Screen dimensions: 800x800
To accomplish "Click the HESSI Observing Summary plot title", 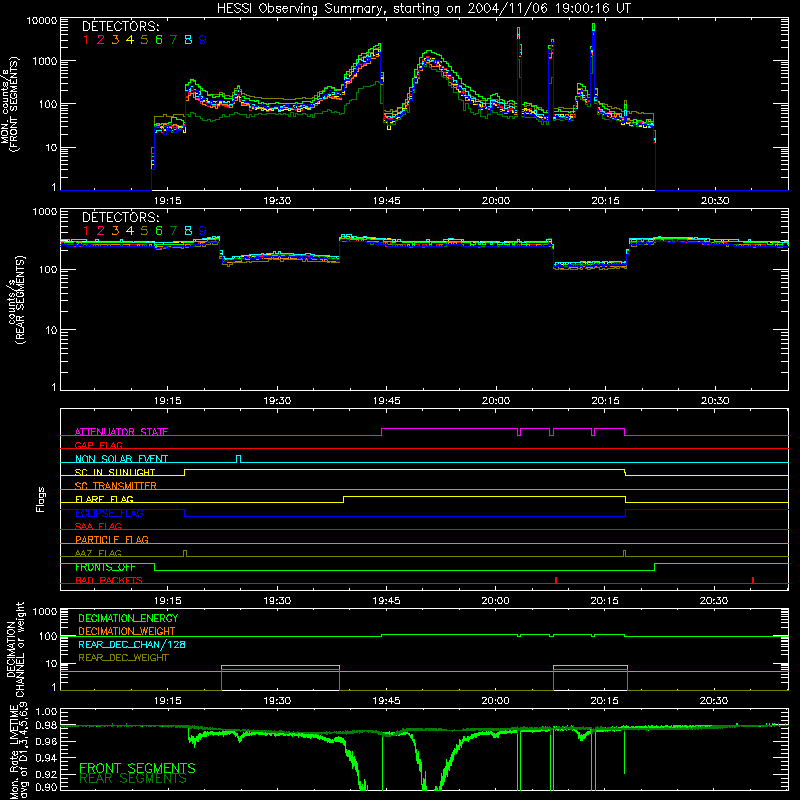I will click(424, 8).
